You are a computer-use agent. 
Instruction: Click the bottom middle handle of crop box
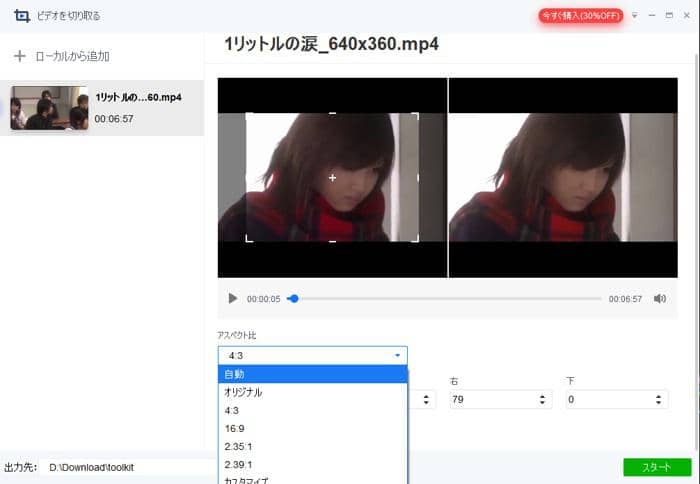click(x=332, y=242)
